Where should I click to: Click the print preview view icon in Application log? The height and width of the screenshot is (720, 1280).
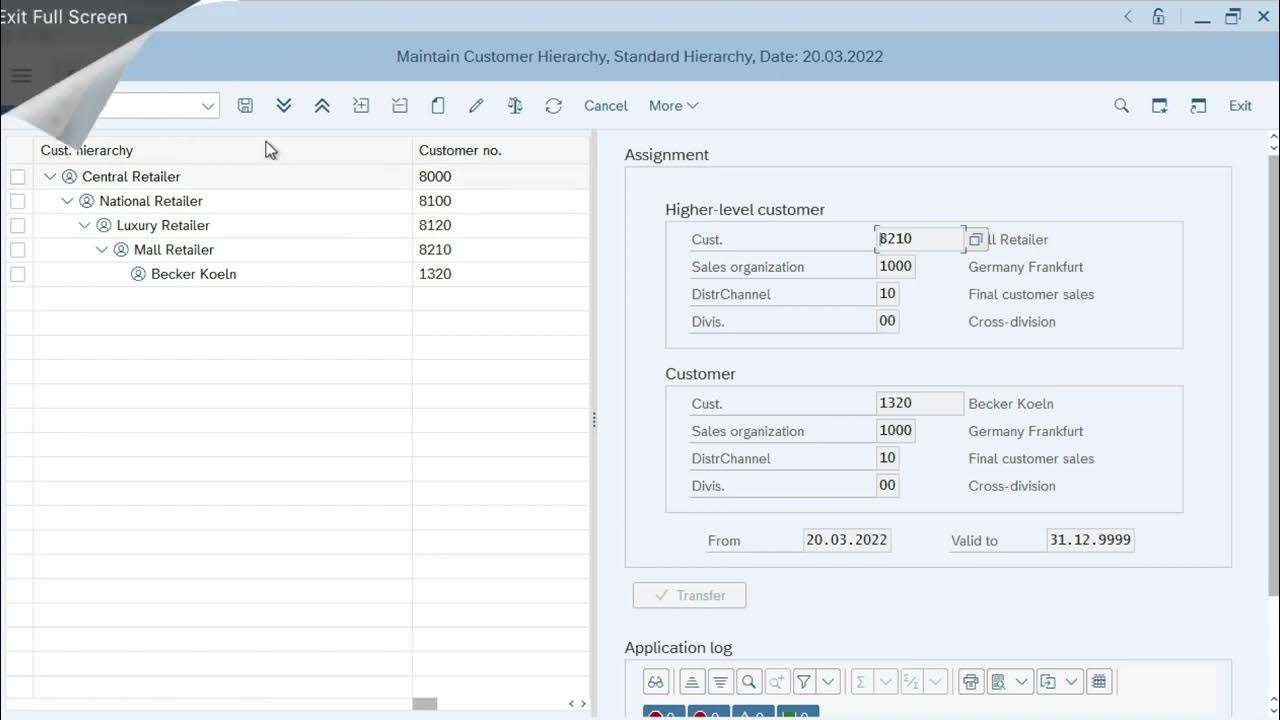click(998, 682)
